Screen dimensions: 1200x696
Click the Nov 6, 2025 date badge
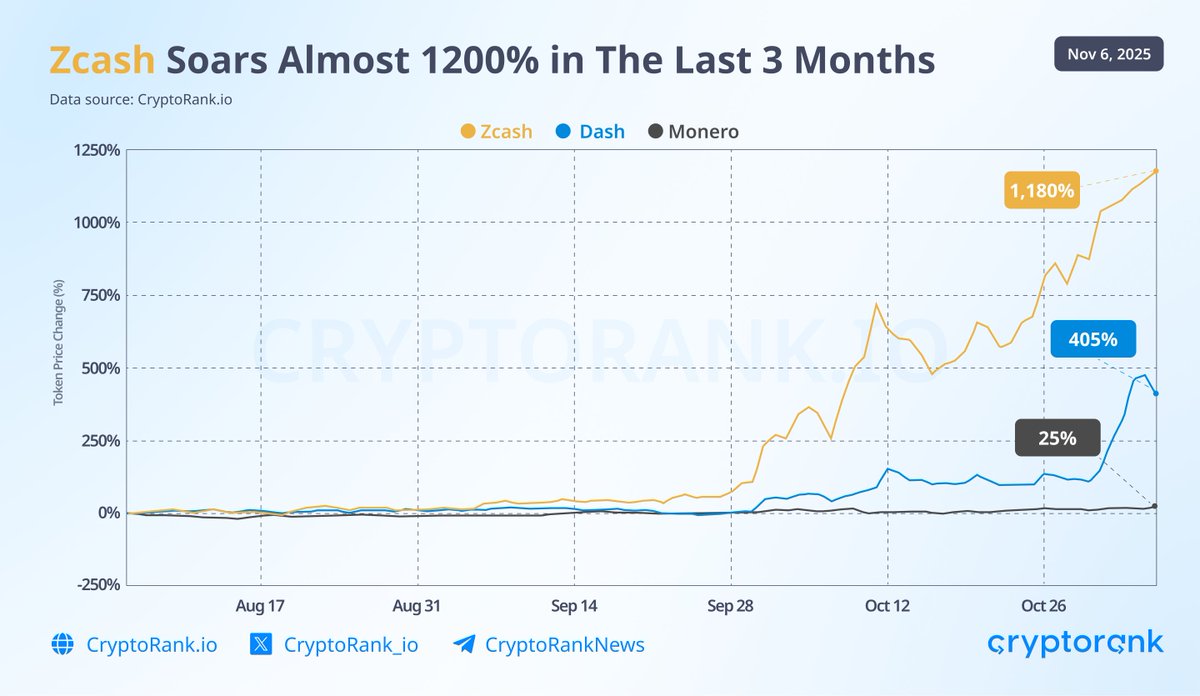1109,54
